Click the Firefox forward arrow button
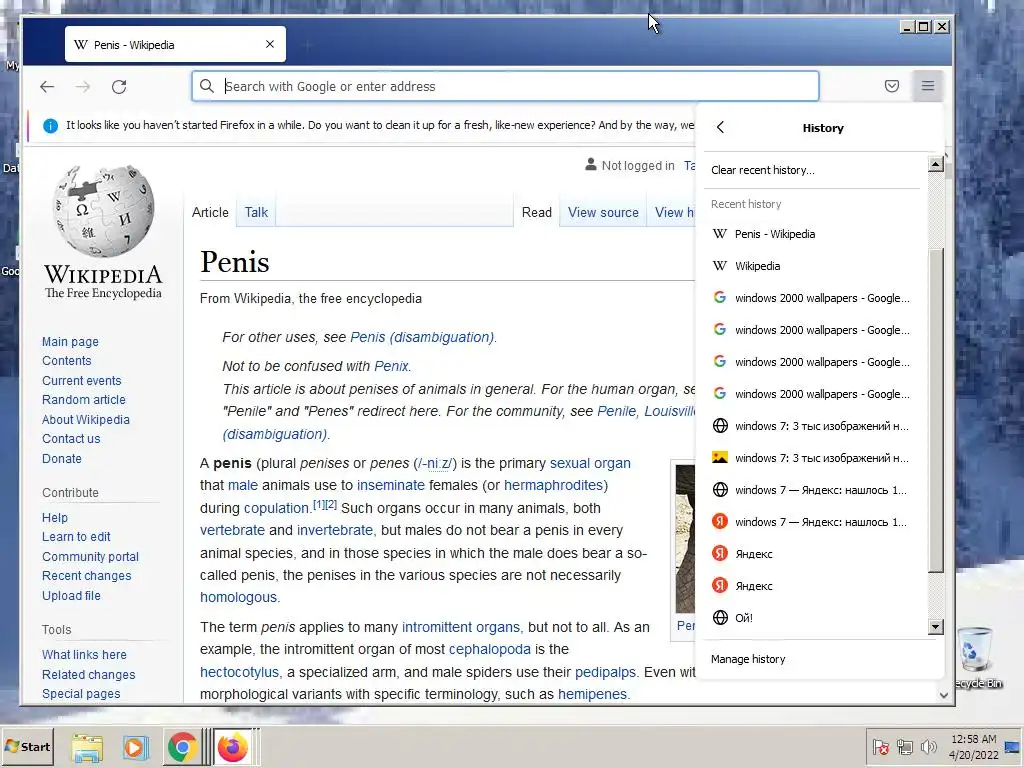The height and width of the screenshot is (768, 1024). tap(83, 86)
